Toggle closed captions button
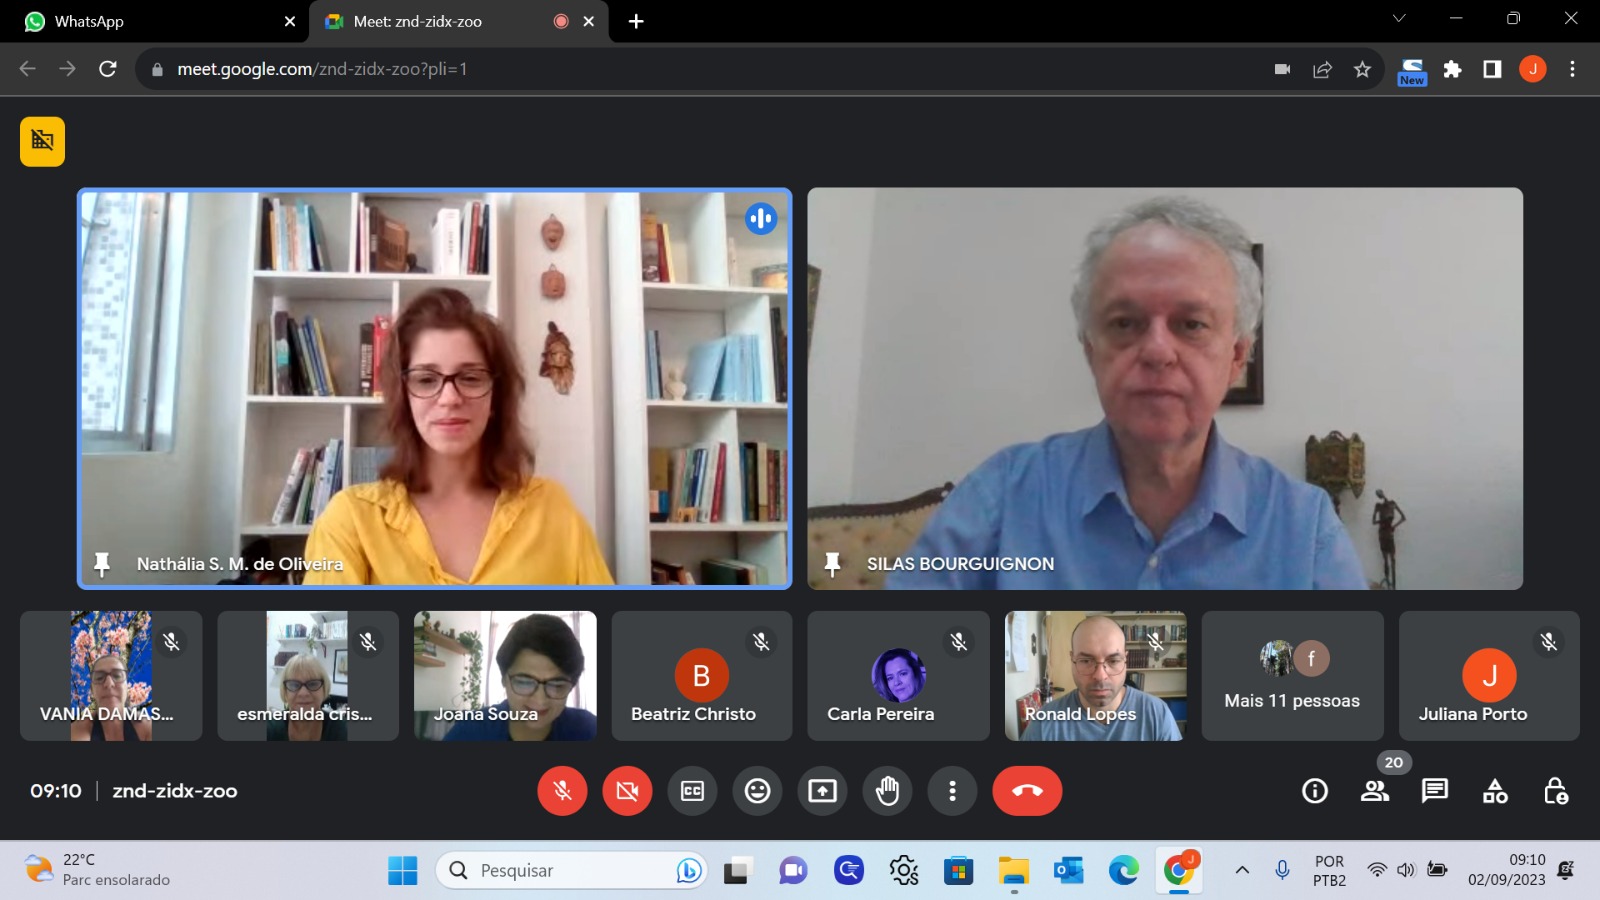The width and height of the screenshot is (1600, 900). 692,791
